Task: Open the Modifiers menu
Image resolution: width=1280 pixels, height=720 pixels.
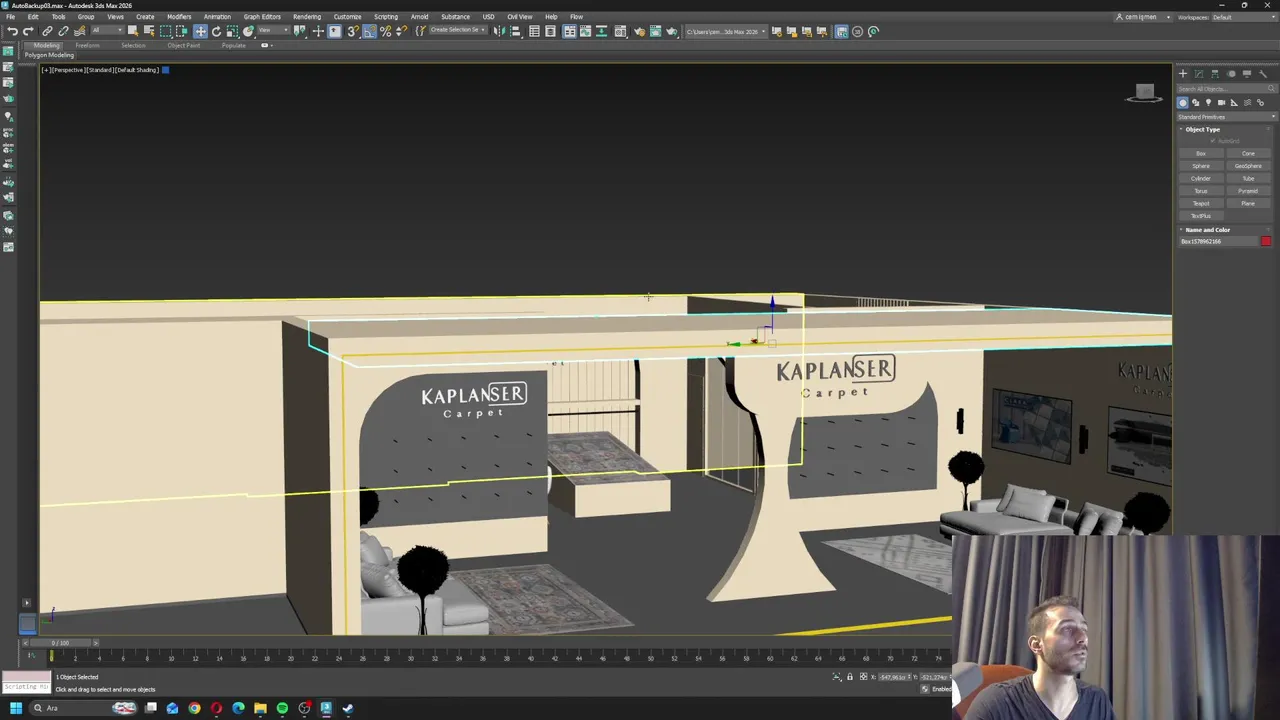Action: (179, 17)
